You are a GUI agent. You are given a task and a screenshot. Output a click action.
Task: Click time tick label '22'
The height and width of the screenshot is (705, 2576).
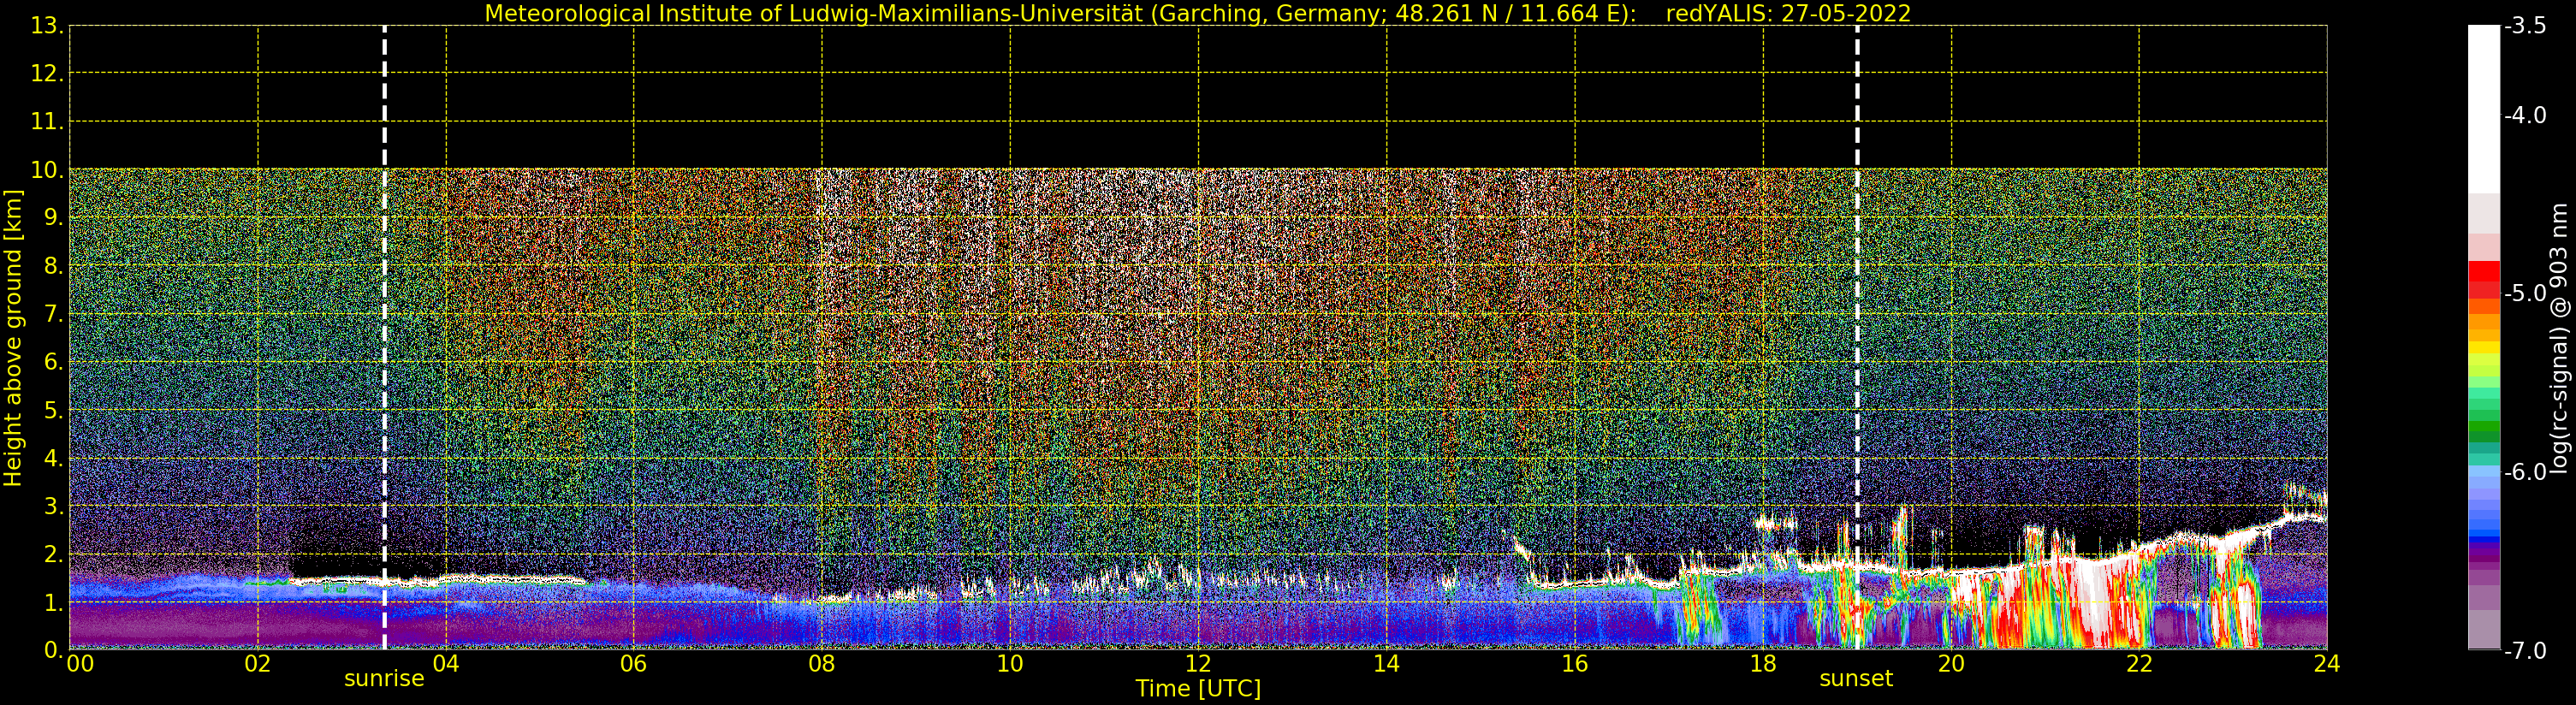pos(2139,664)
